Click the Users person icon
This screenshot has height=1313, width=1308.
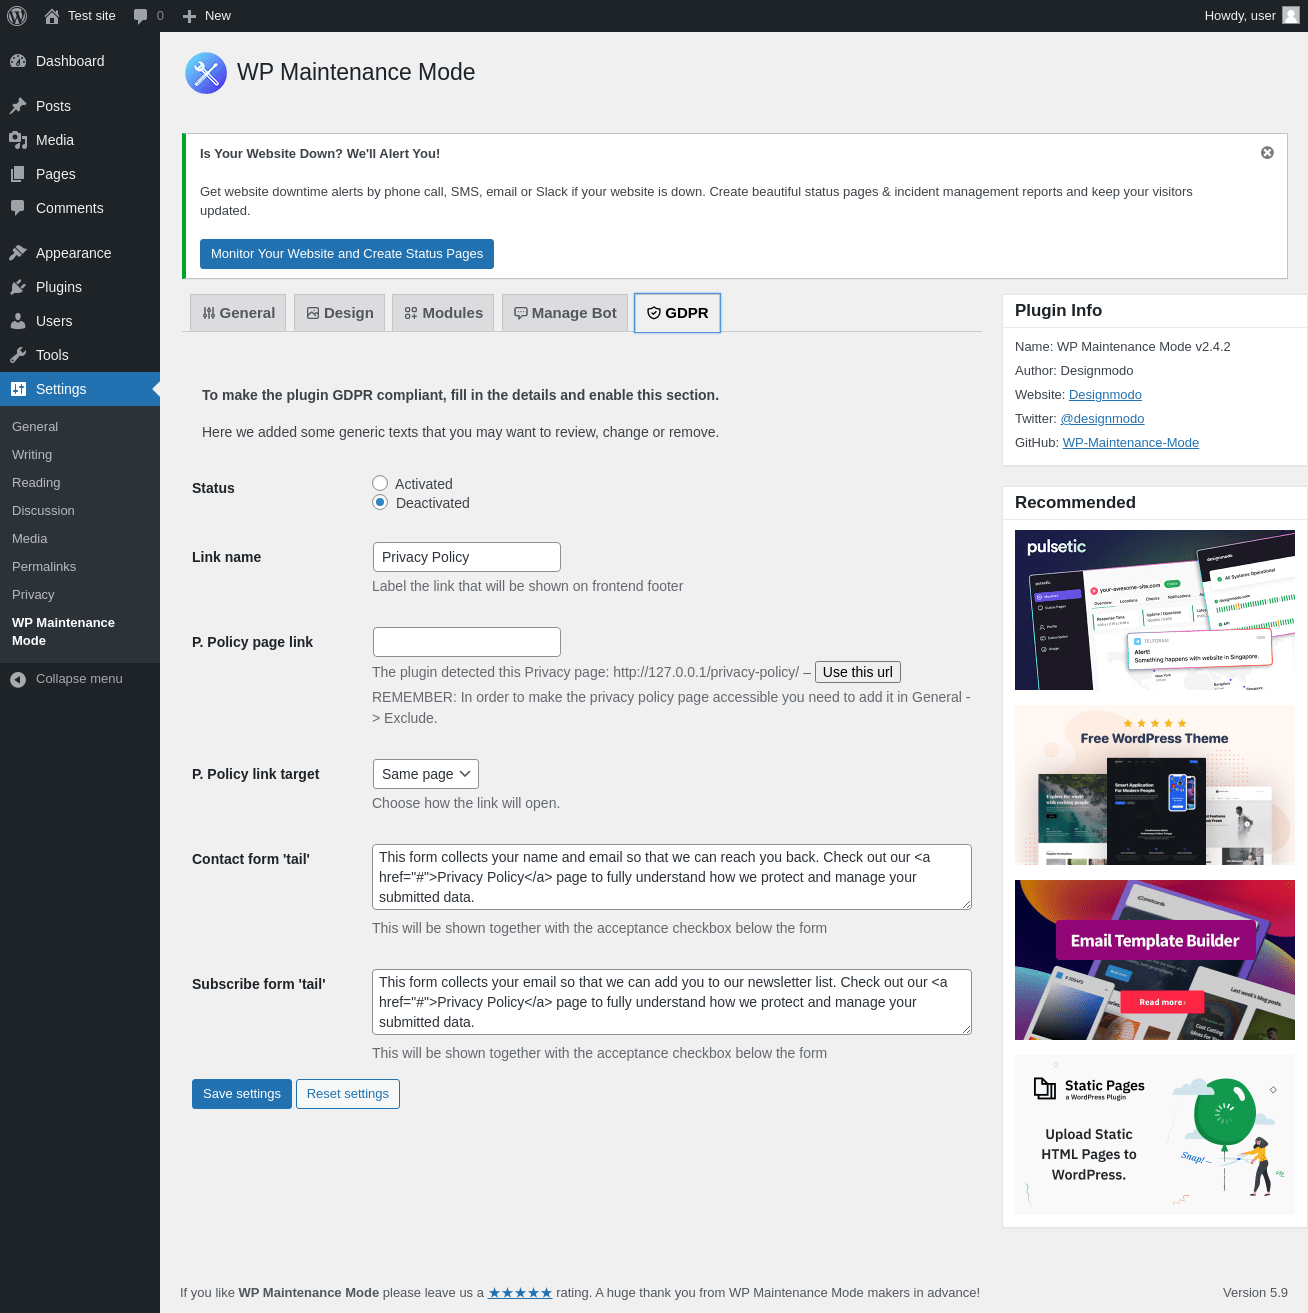[18, 321]
